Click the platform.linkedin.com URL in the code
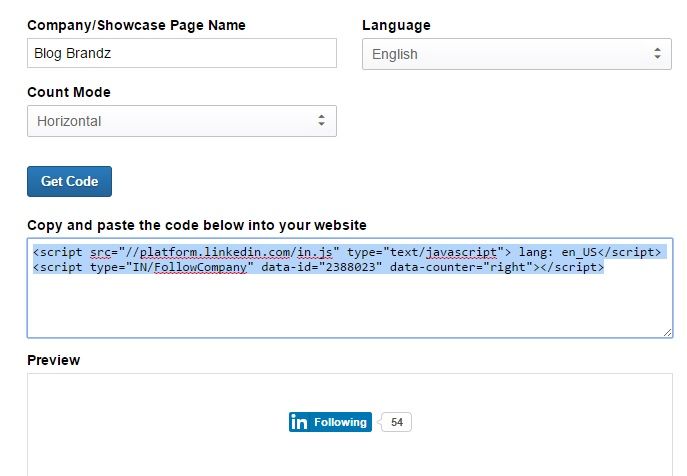The width and height of the screenshot is (687, 476). coord(210,252)
